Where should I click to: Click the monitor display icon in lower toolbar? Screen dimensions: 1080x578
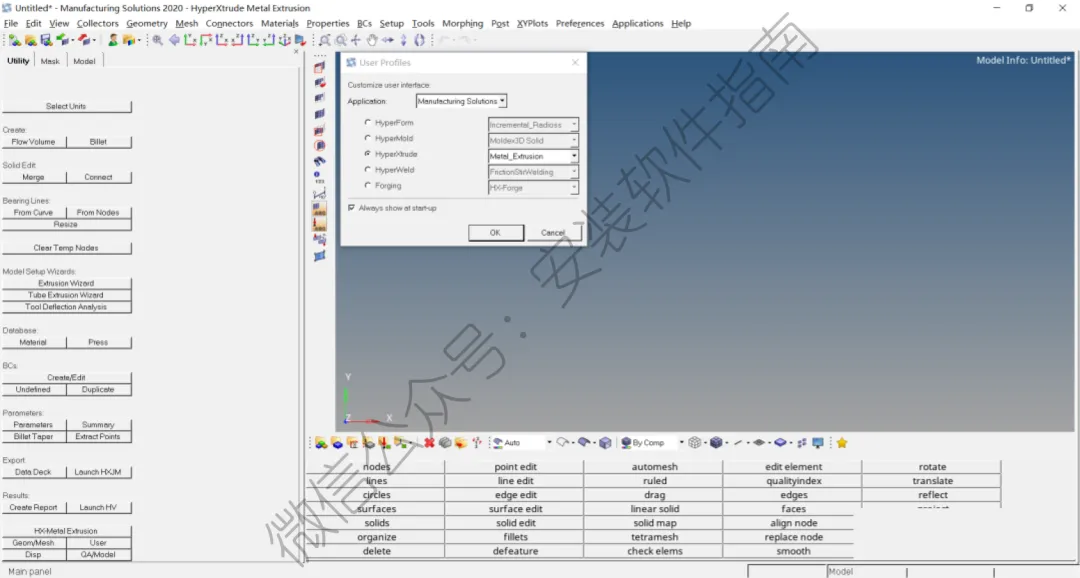click(x=818, y=442)
